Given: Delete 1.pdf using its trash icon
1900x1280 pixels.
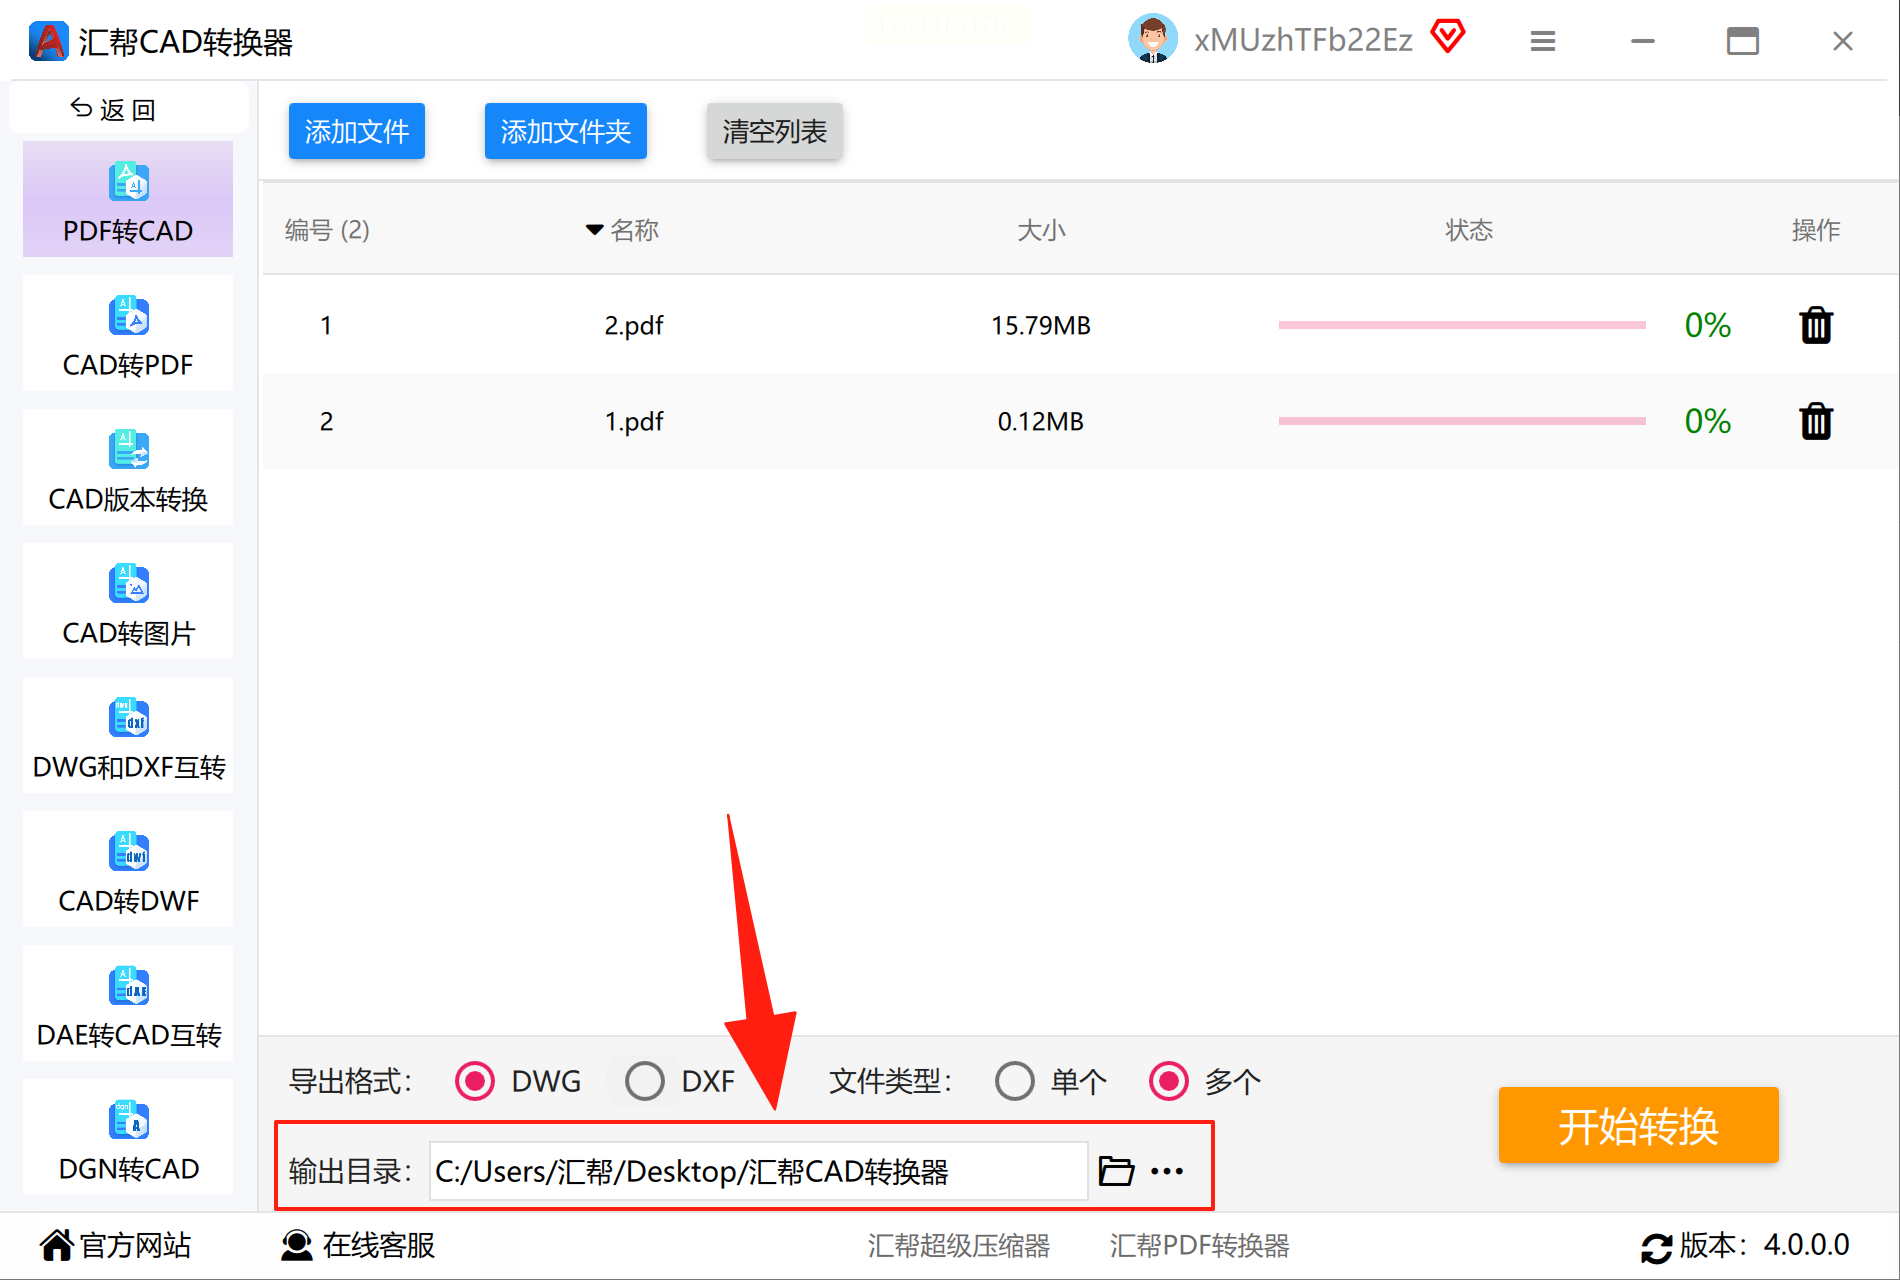Looking at the screenshot, I should pyautogui.click(x=1816, y=421).
